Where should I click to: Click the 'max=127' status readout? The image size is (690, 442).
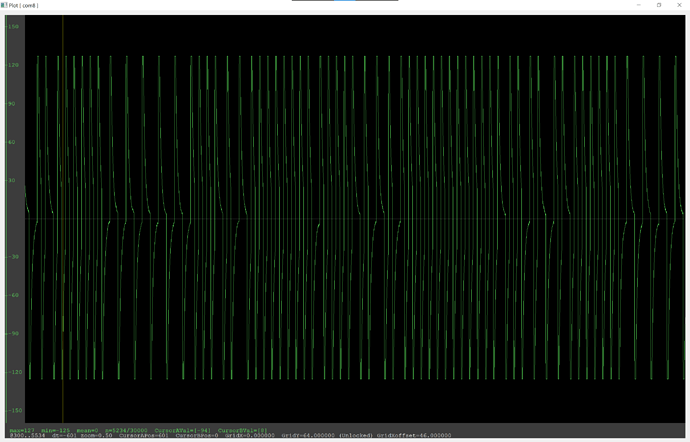(22, 431)
